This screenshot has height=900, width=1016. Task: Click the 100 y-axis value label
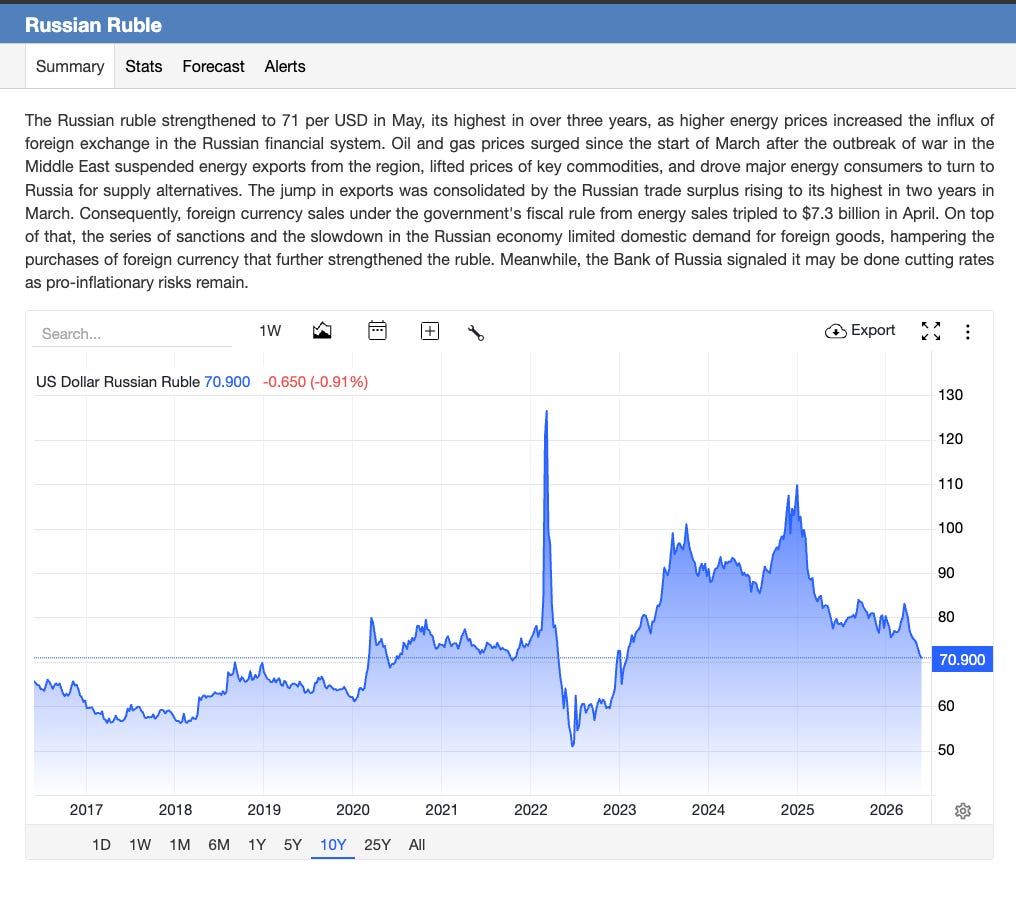(950, 527)
